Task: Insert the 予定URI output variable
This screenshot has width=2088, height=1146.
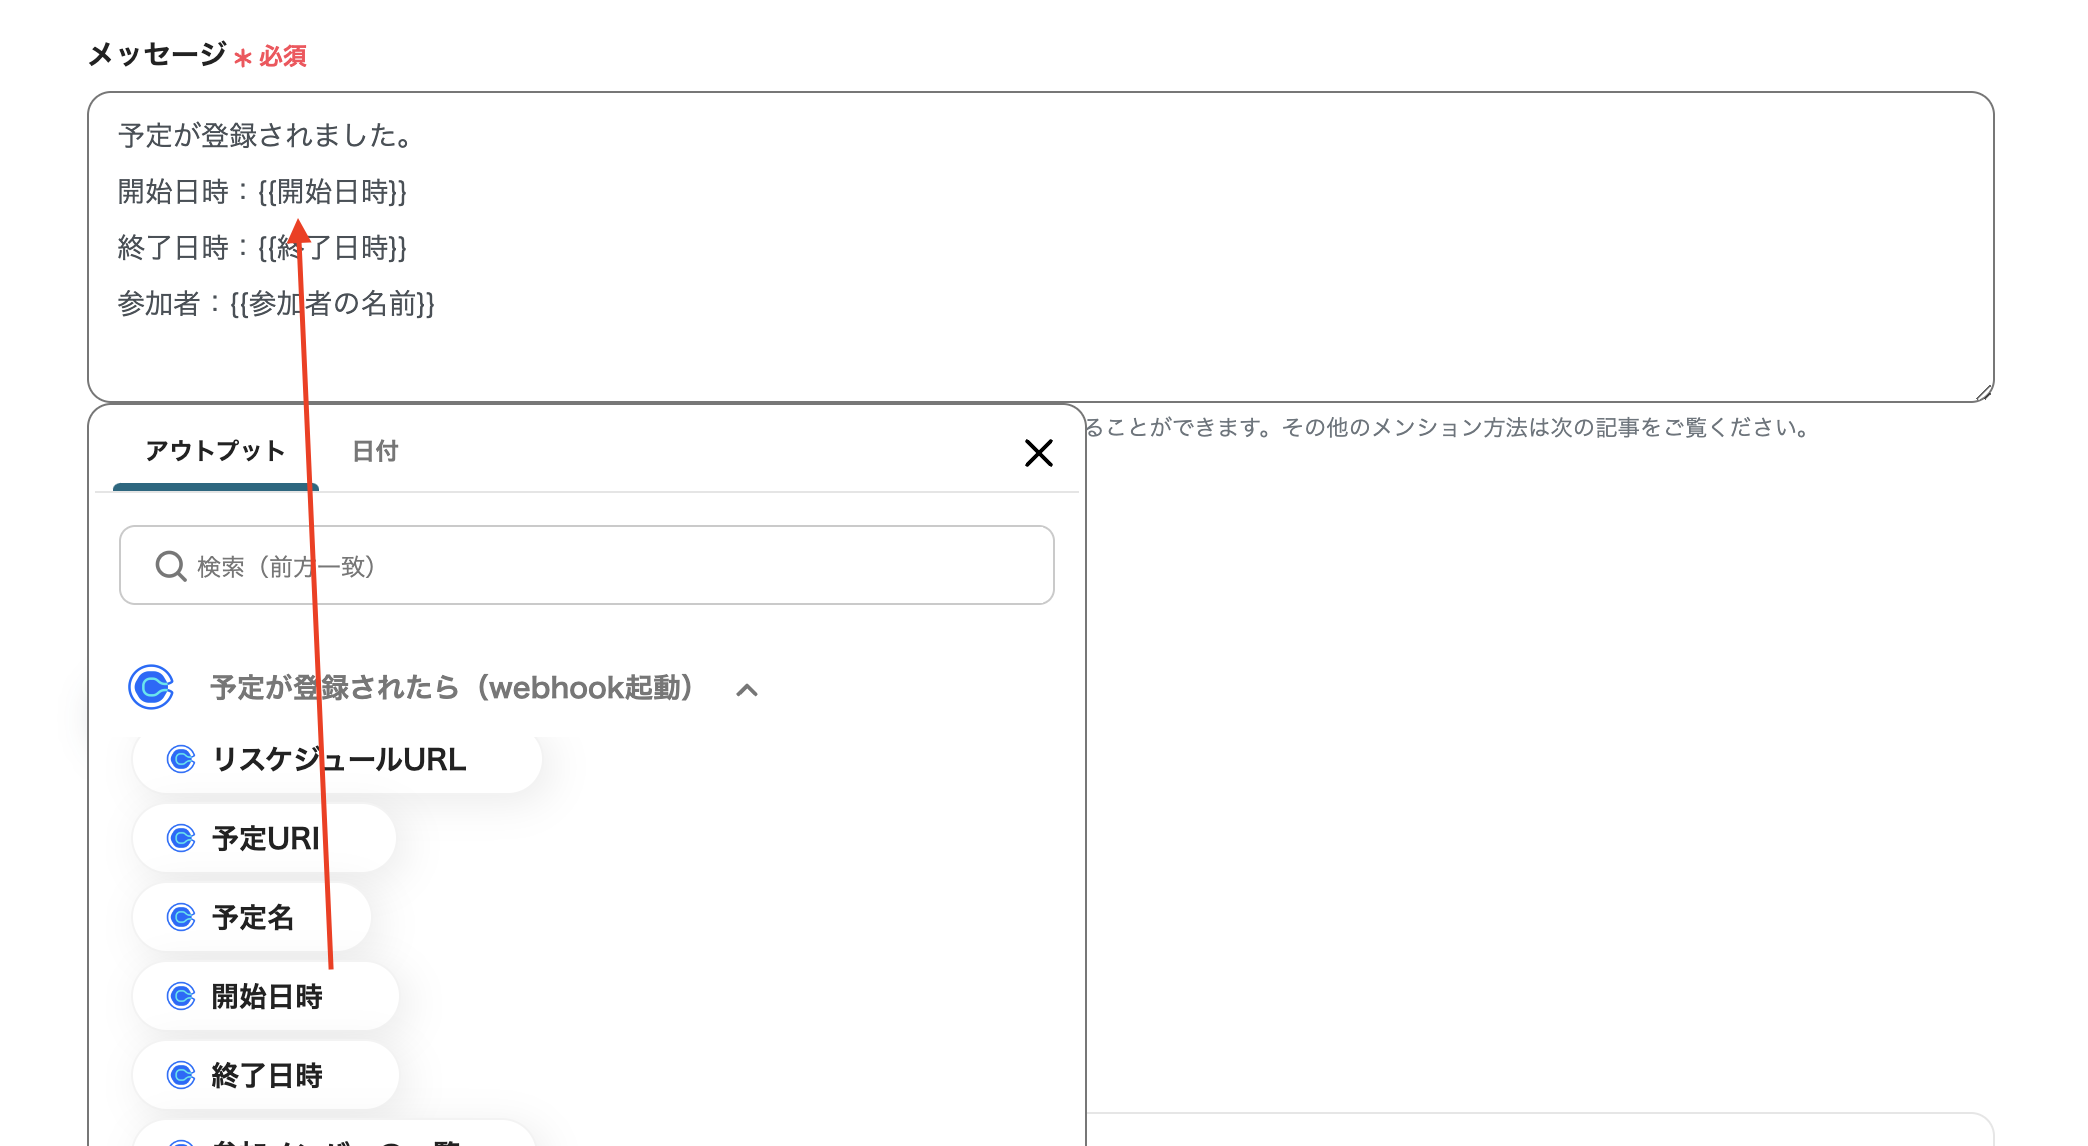Action: tap(262, 838)
